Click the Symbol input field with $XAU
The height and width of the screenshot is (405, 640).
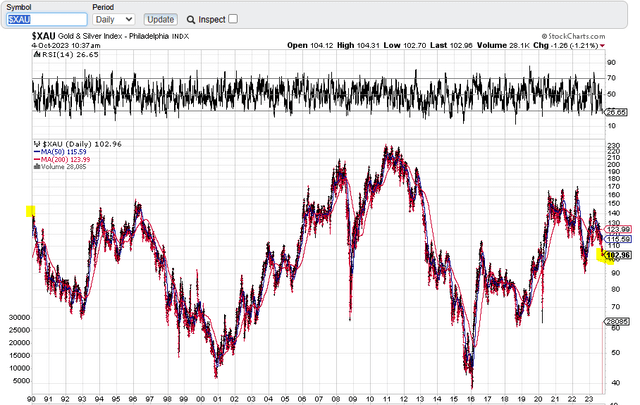(x=46, y=19)
